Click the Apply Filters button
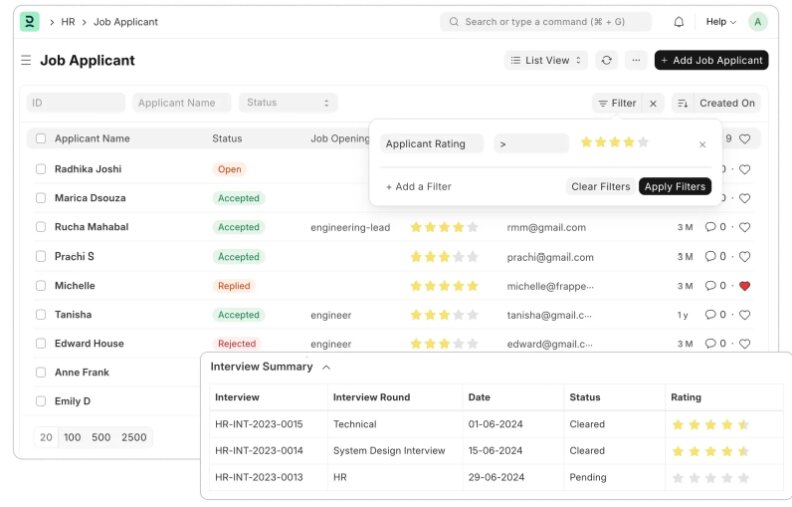 [675, 186]
